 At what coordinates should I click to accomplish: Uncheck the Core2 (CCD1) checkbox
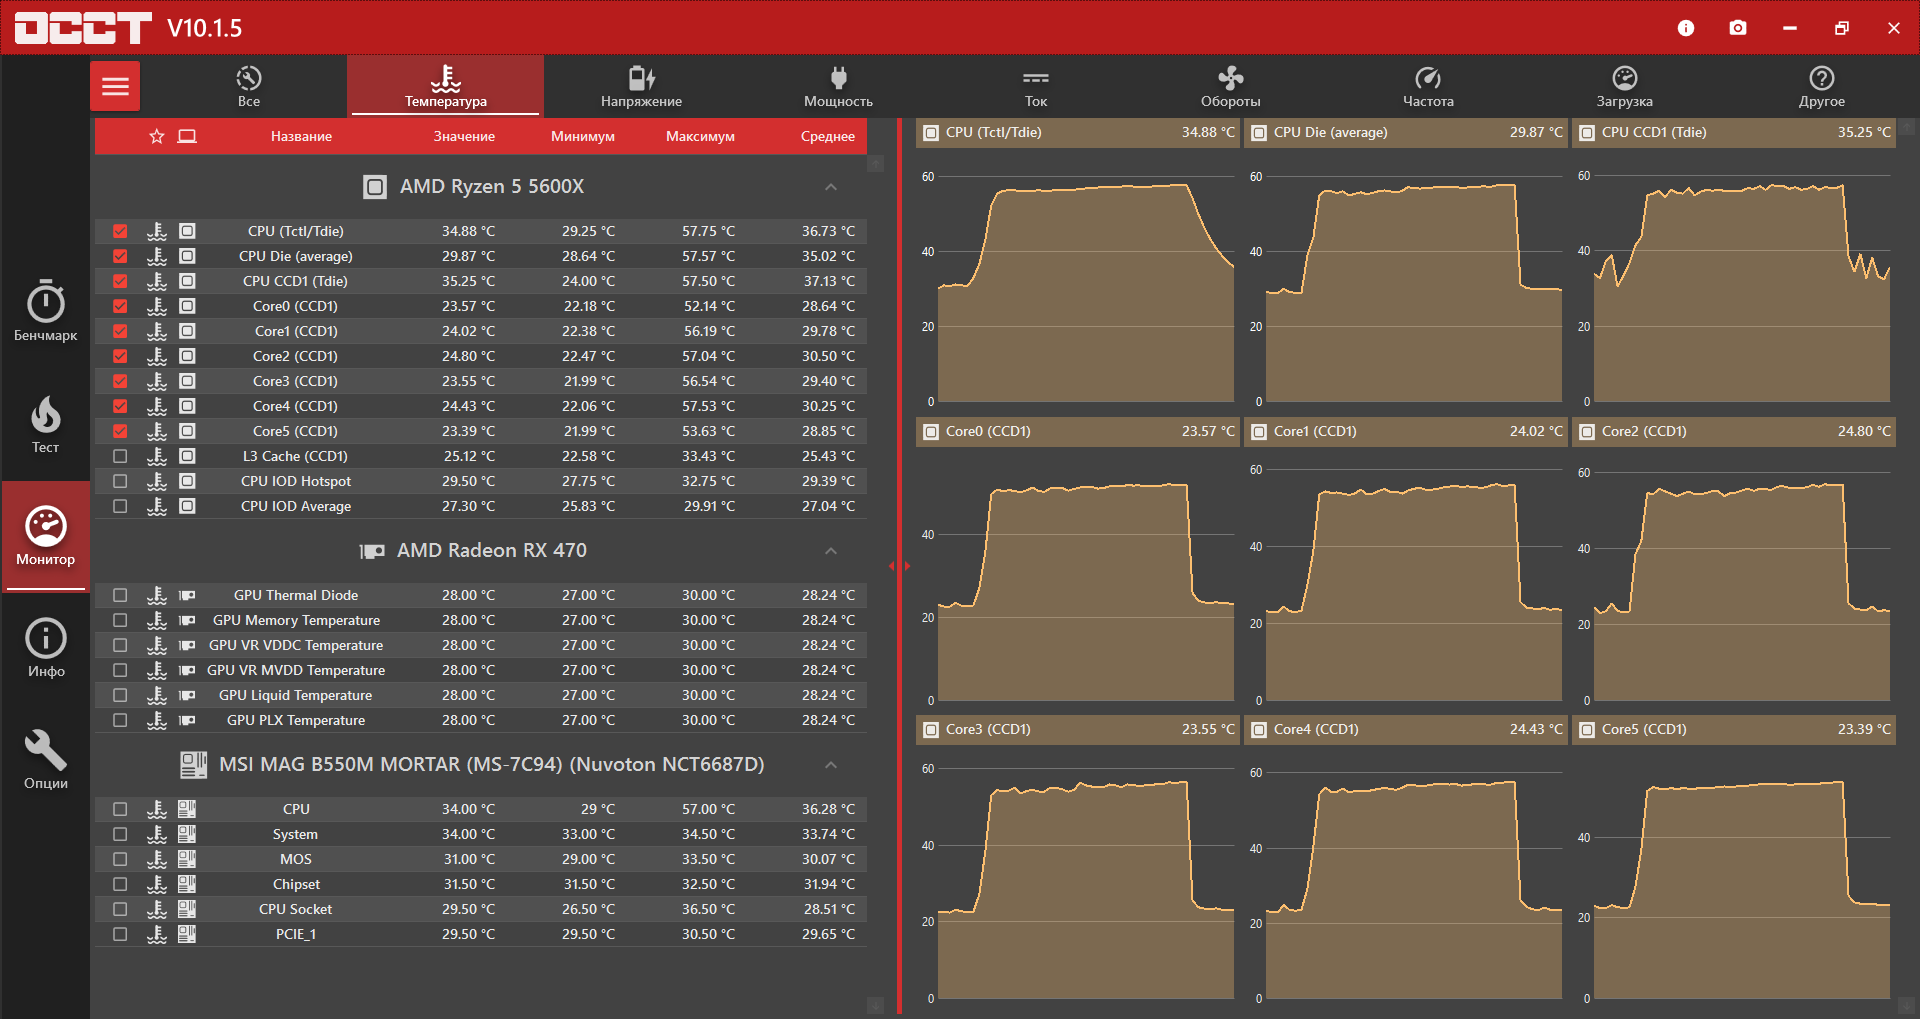[x=120, y=356]
